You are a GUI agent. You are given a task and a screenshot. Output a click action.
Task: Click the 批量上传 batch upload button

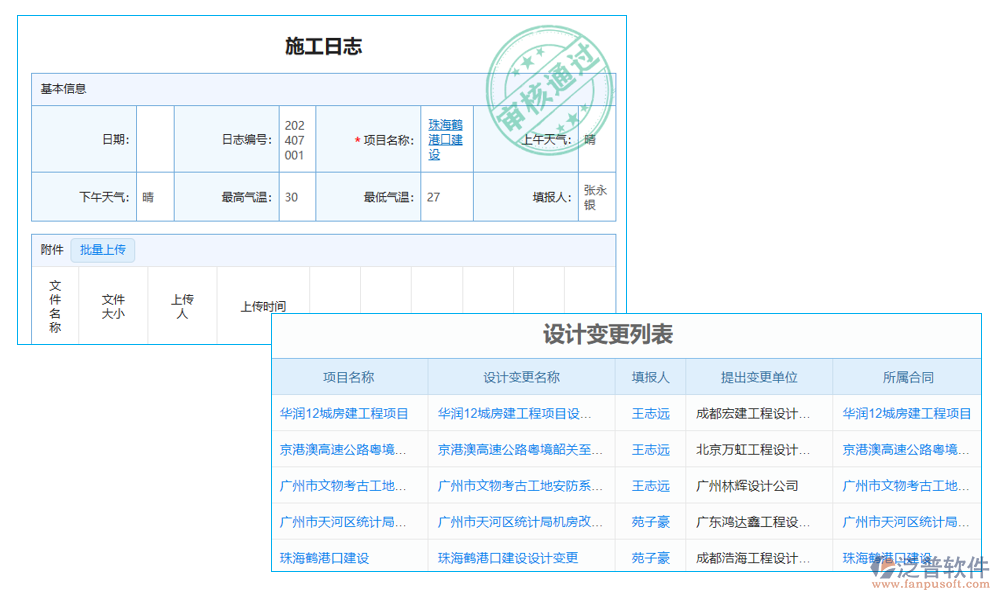point(104,250)
